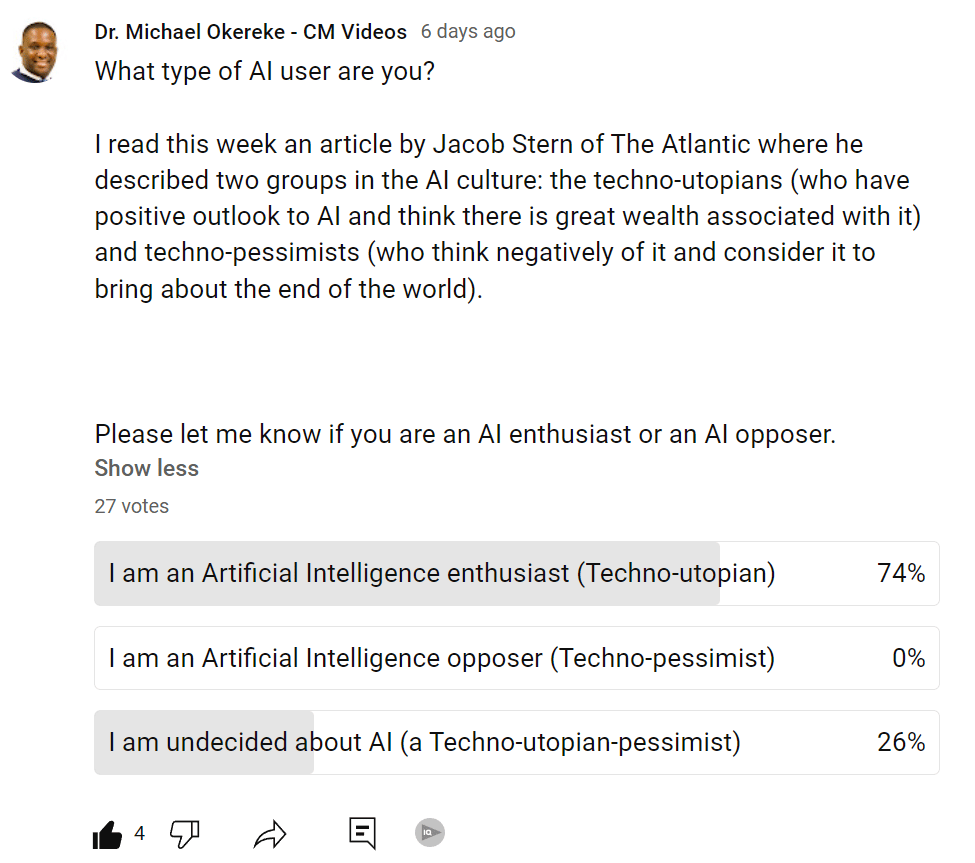The width and height of the screenshot is (975, 863).
Task: Click the round gray extension icon
Action: coord(430,833)
